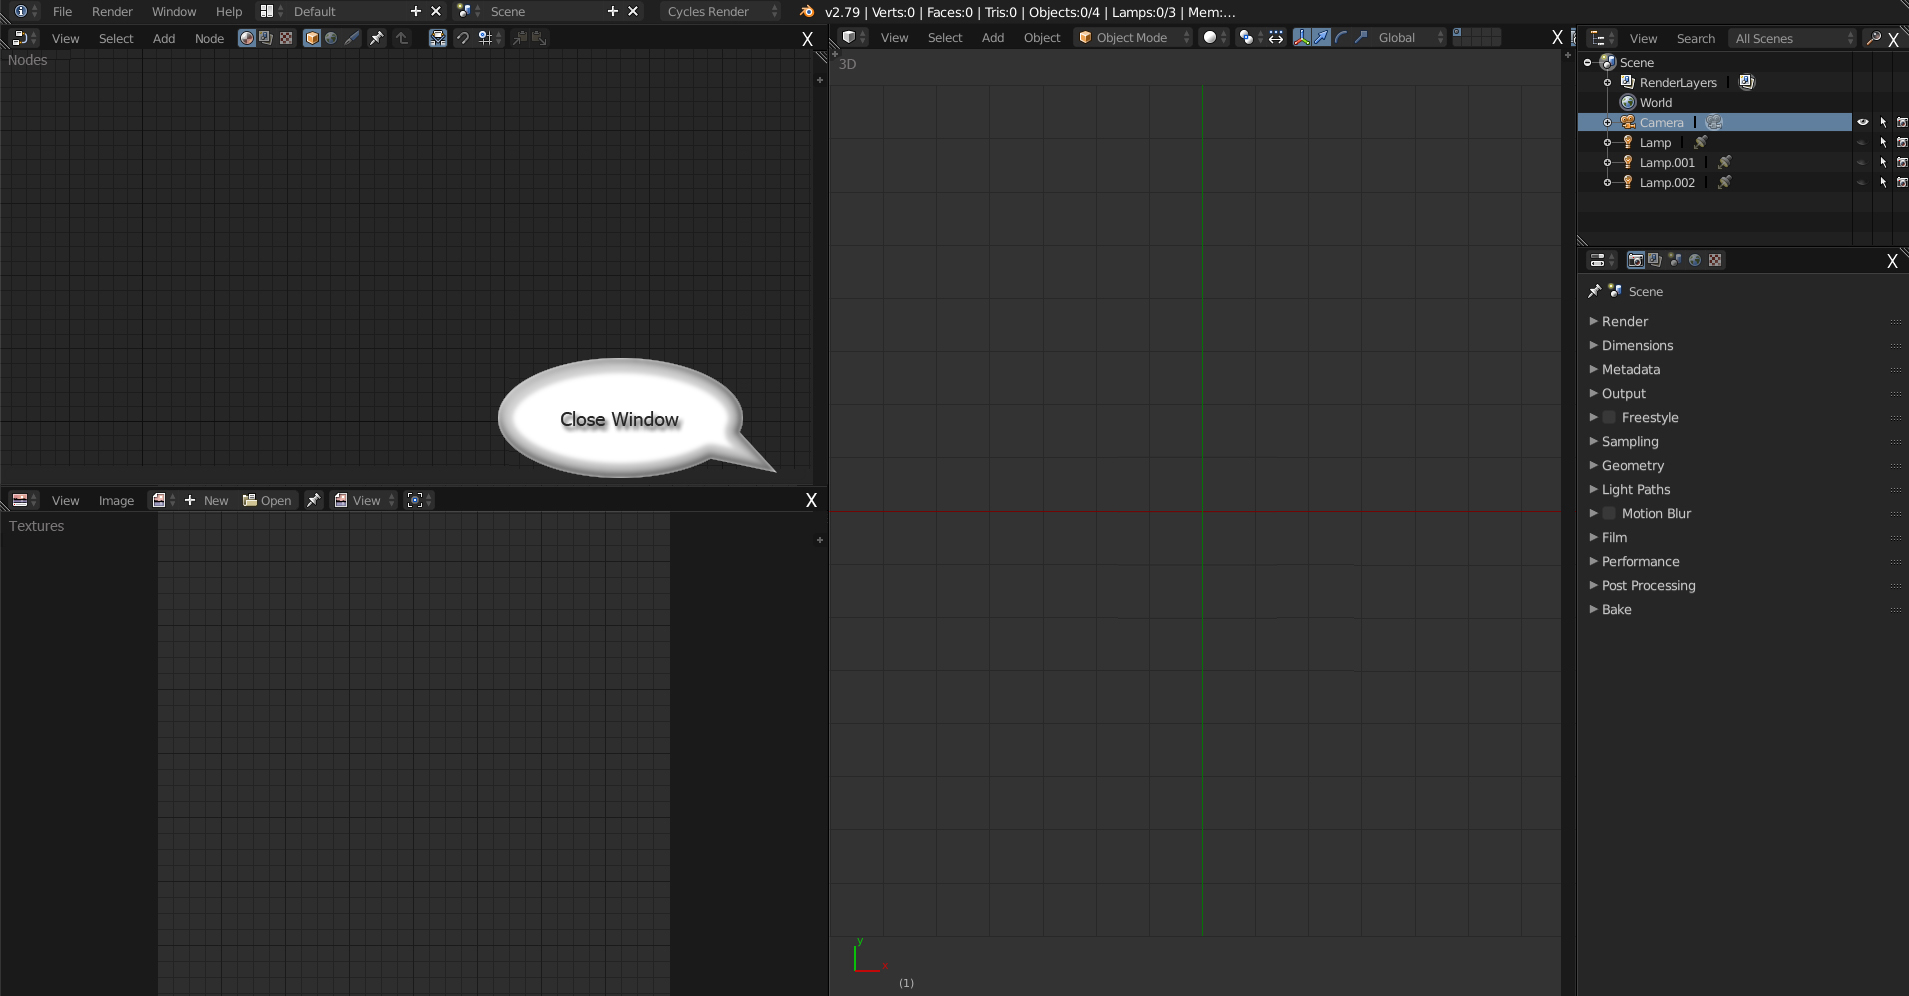Expand the Camera tree item in outliner

coord(1607,122)
